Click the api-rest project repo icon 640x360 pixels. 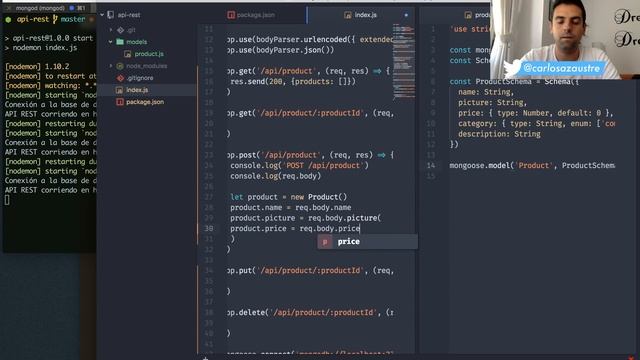tap(111, 15)
